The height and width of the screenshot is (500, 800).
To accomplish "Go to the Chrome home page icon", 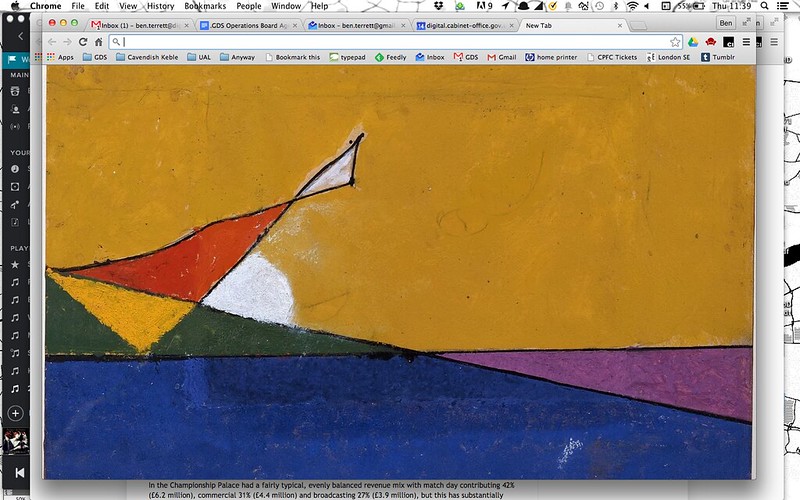I will [x=98, y=42].
